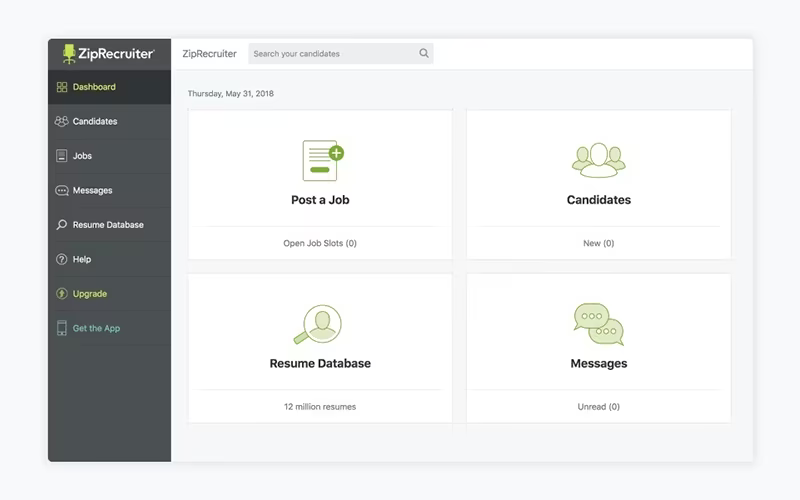The height and width of the screenshot is (500, 800).
Task: Click Unread (0) under Messages card
Action: (x=598, y=407)
